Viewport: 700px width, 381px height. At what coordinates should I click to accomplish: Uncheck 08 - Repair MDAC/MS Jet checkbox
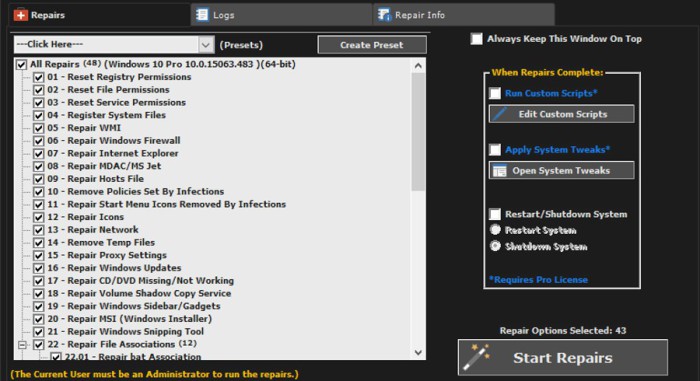point(39,166)
